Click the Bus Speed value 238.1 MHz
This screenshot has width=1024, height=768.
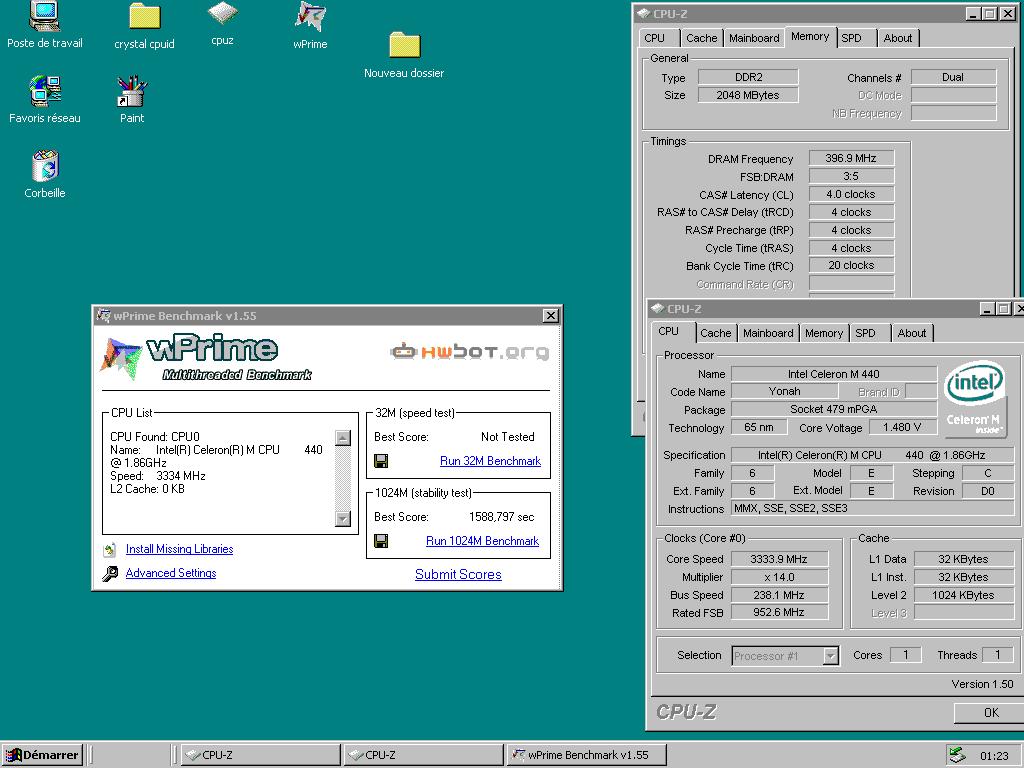point(779,595)
